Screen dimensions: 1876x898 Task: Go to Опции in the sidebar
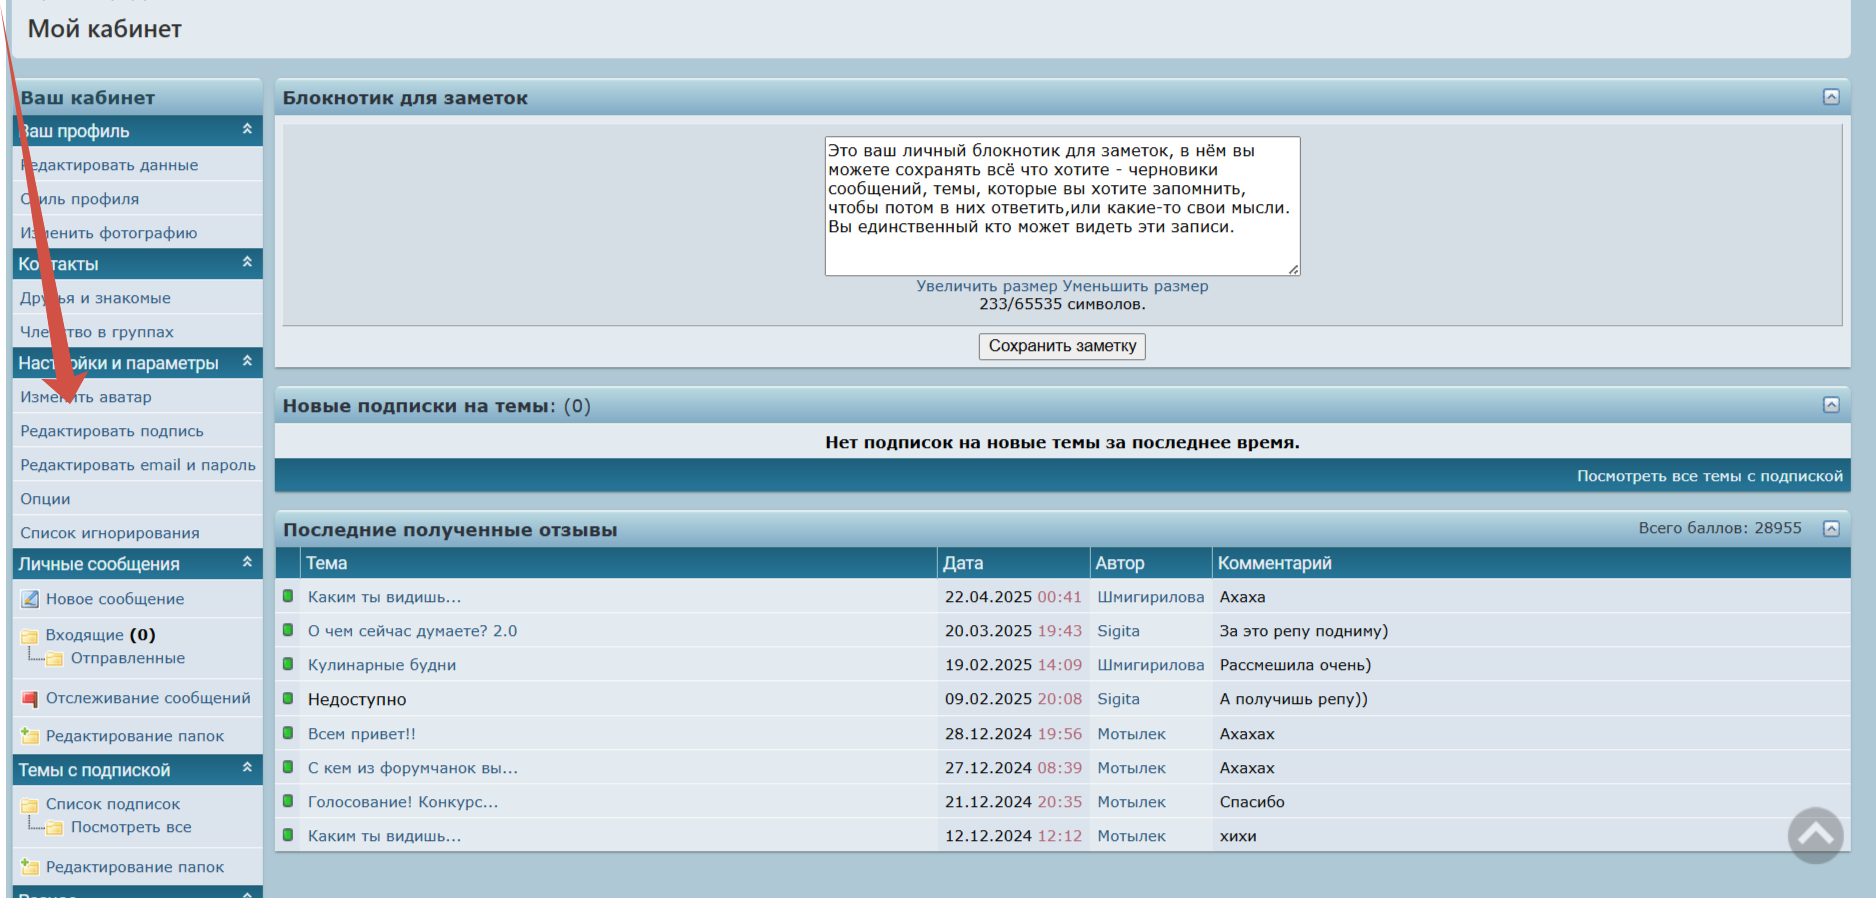pos(45,499)
